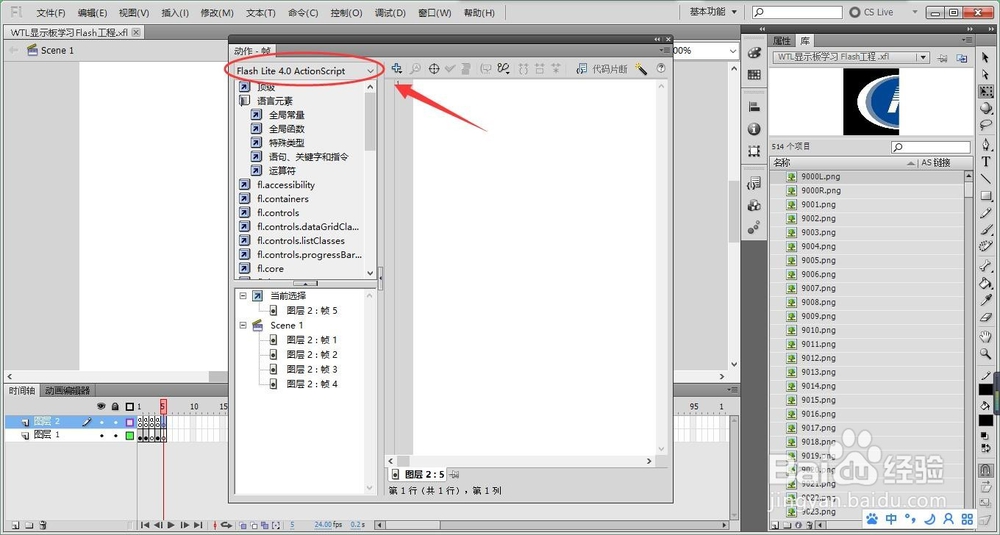
Task: Open the debug options icon in Actions toolbar
Action: [504, 69]
